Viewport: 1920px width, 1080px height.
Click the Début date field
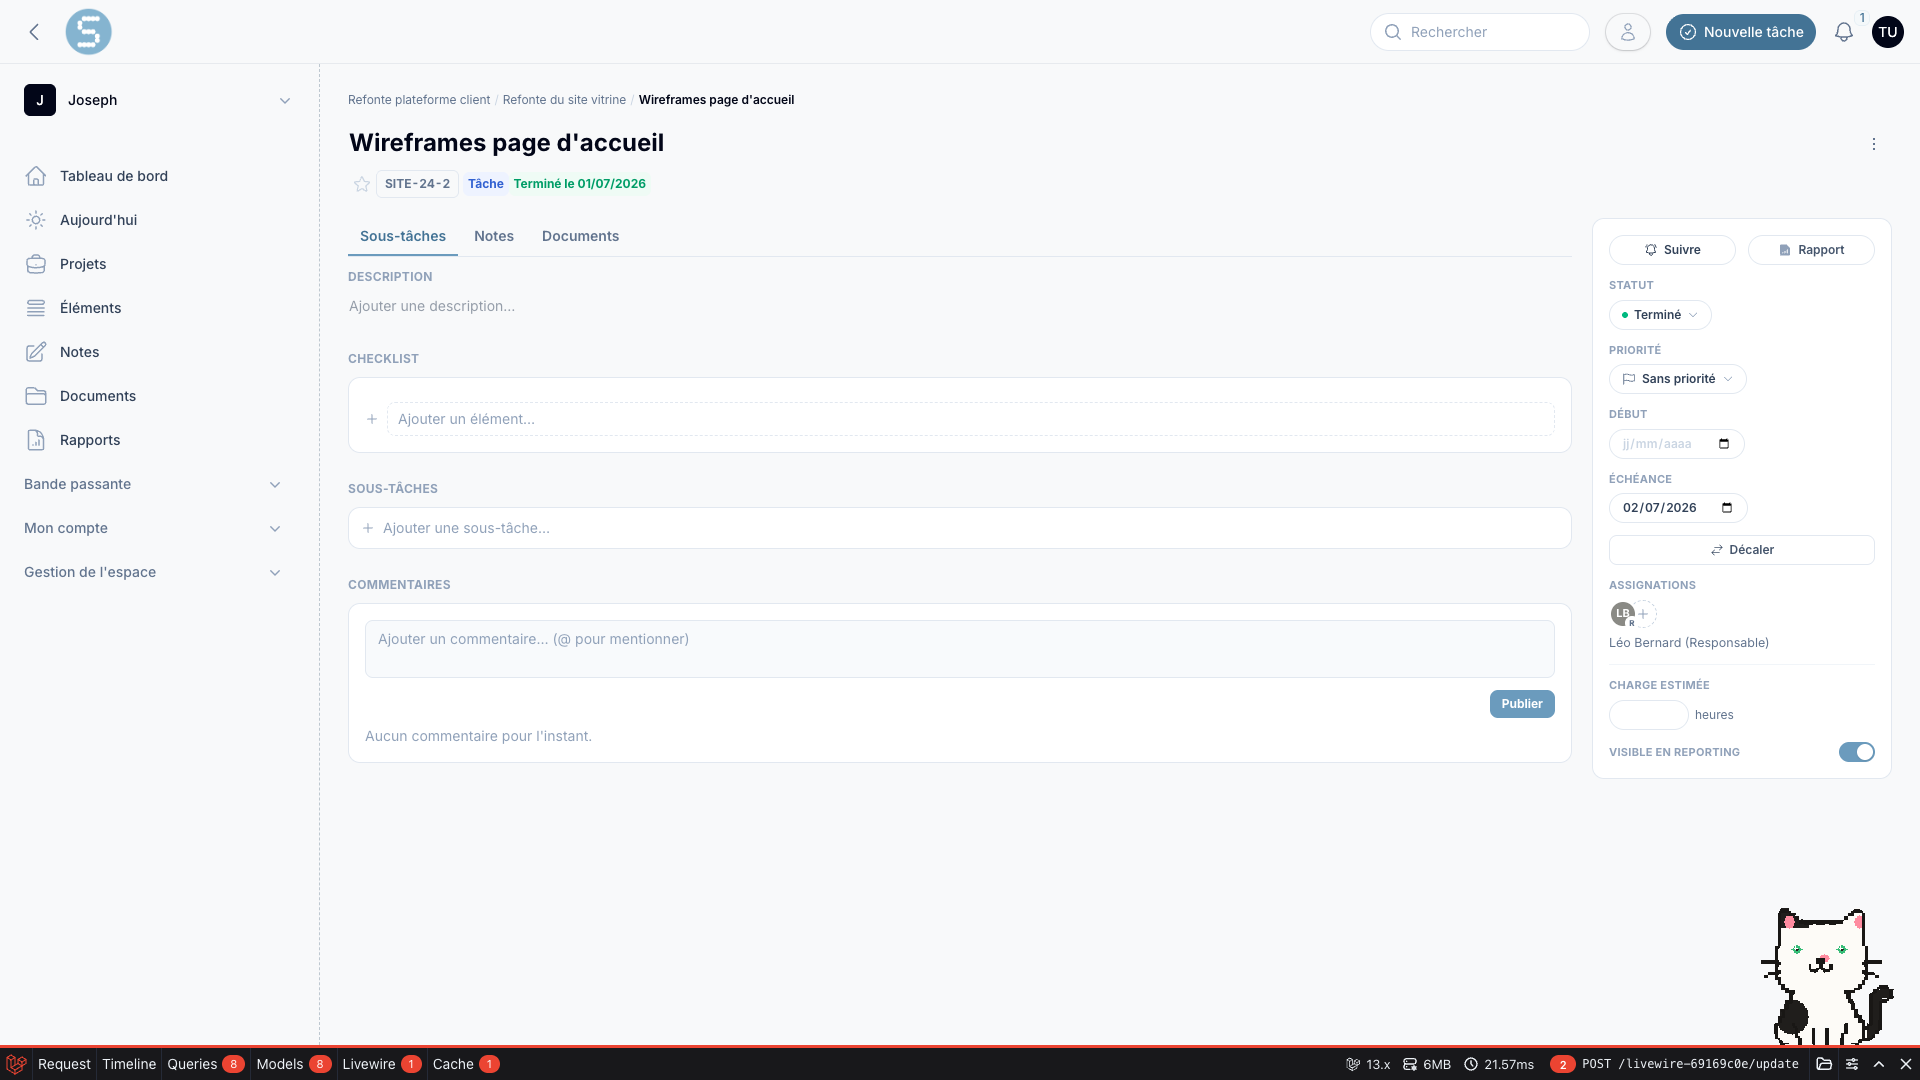pos(1676,444)
